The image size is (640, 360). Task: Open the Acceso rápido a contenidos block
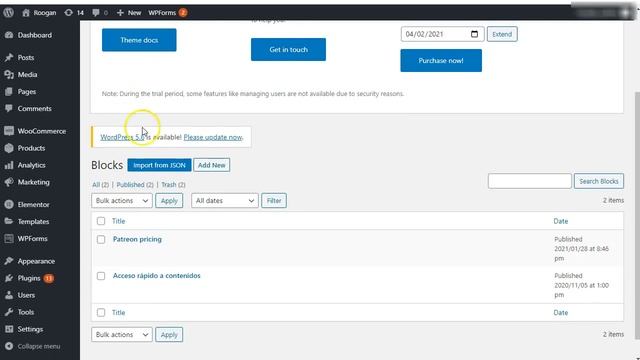[x=157, y=276]
